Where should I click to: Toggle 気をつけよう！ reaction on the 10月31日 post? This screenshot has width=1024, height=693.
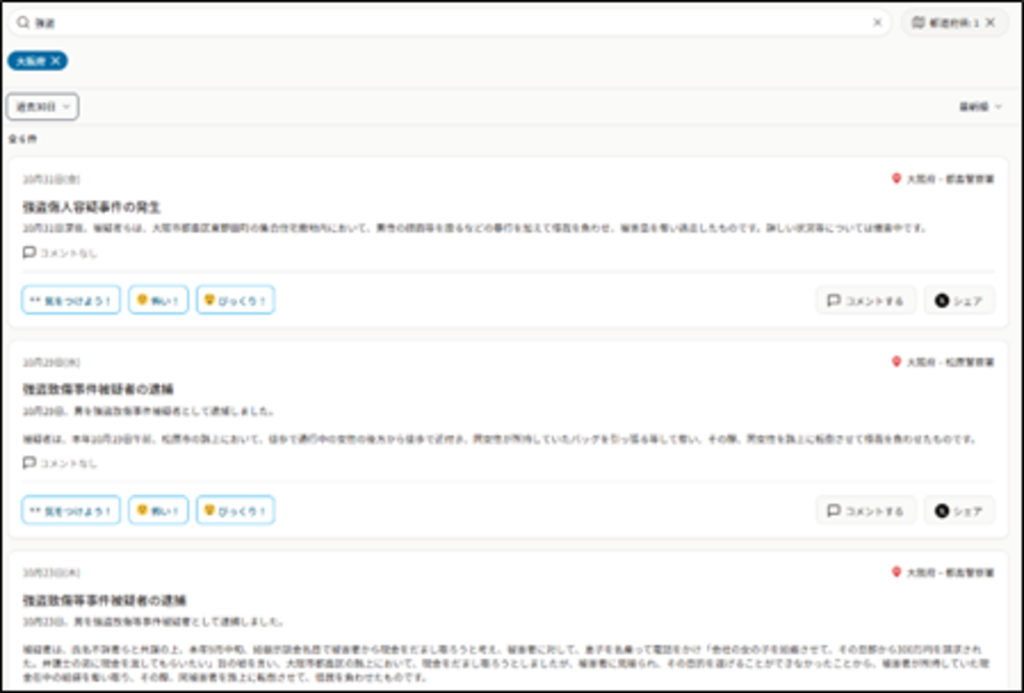[x=71, y=300]
